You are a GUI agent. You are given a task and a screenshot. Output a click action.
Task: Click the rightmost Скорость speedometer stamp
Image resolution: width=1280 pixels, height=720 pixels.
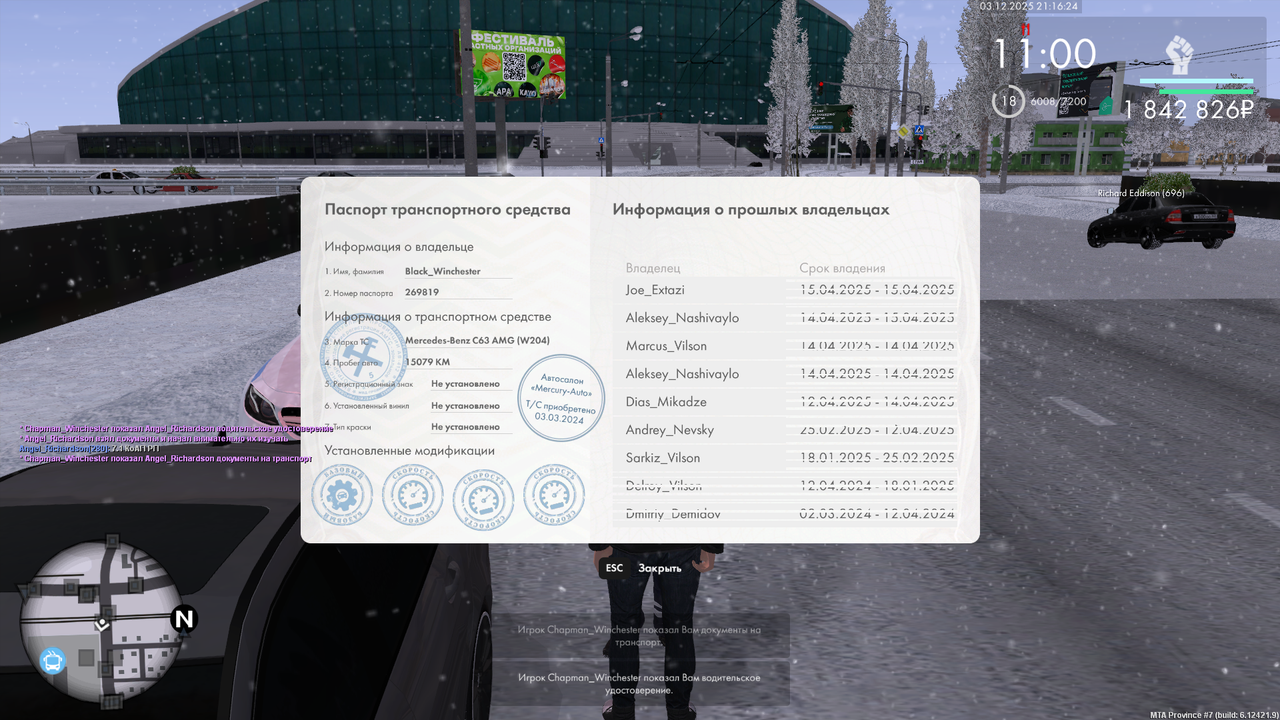tap(553, 494)
